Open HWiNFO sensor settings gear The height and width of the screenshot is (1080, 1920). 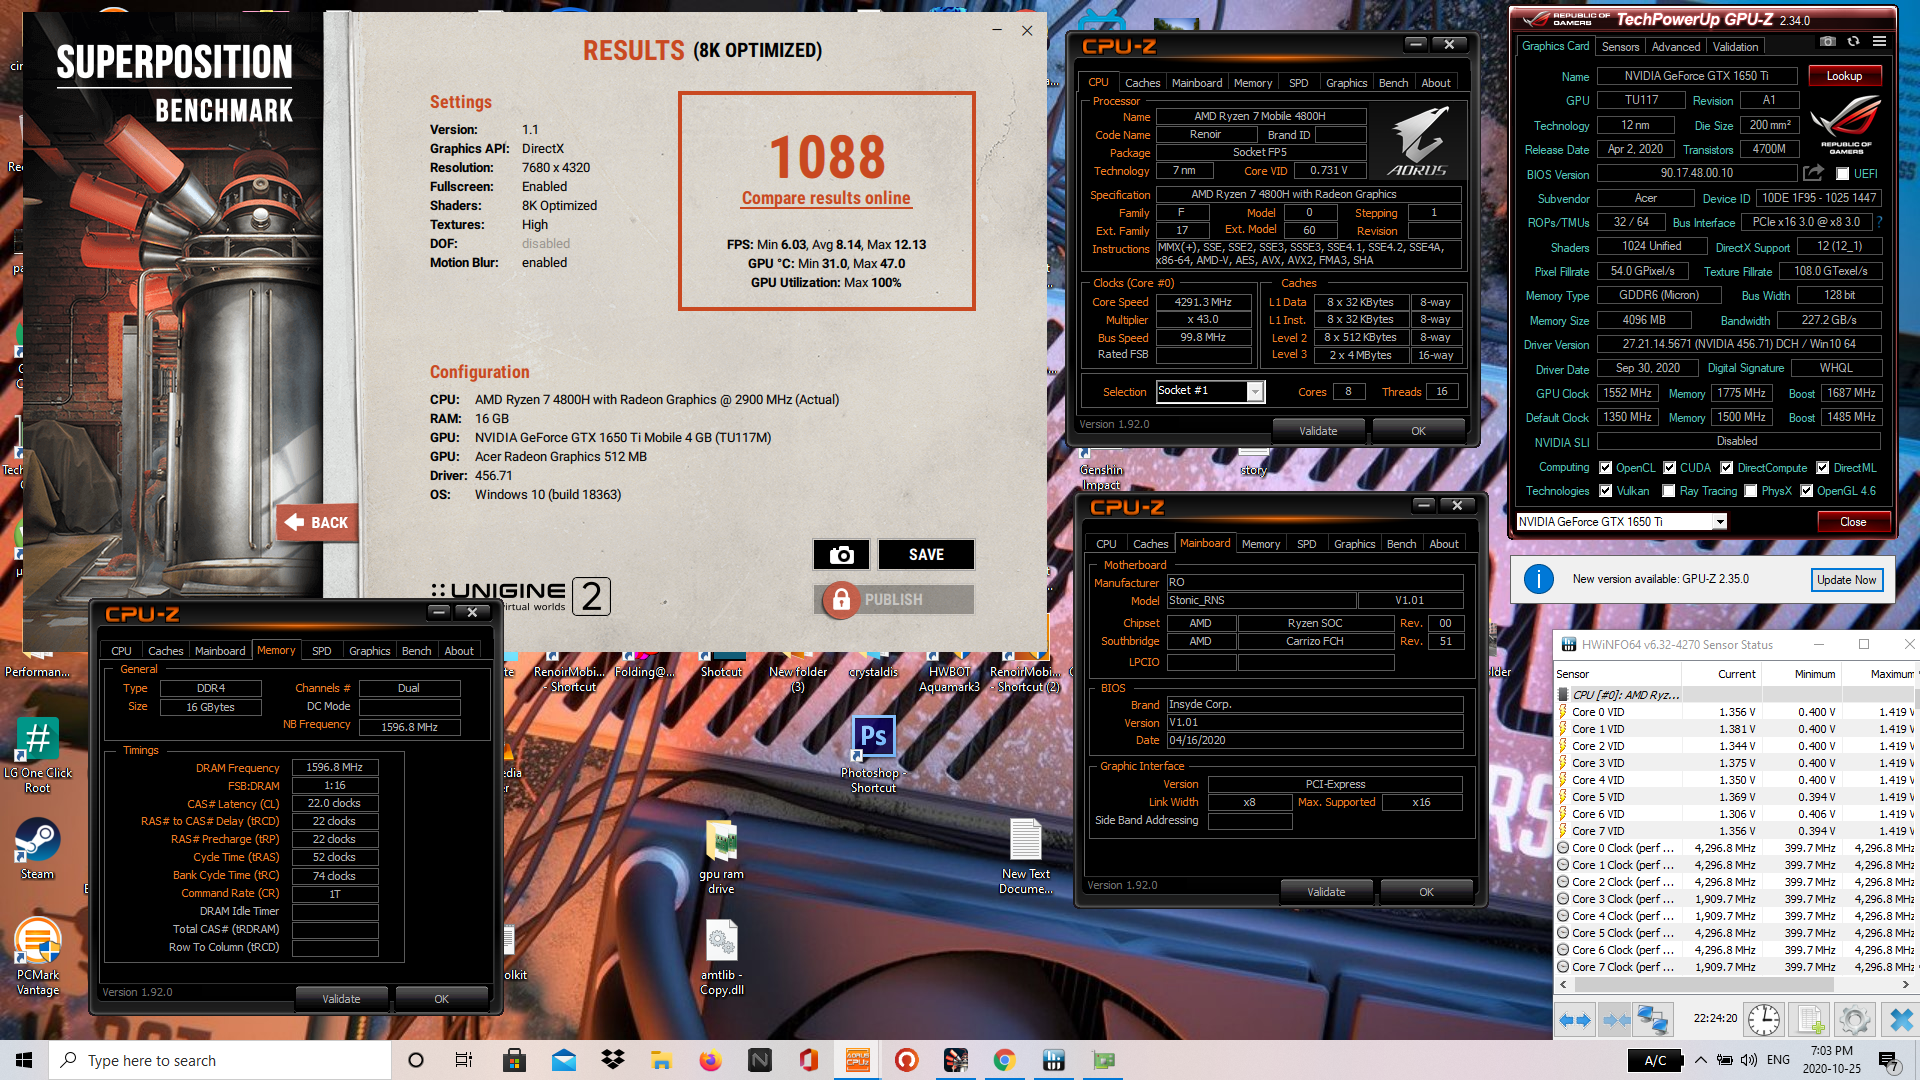click(1854, 1020)
